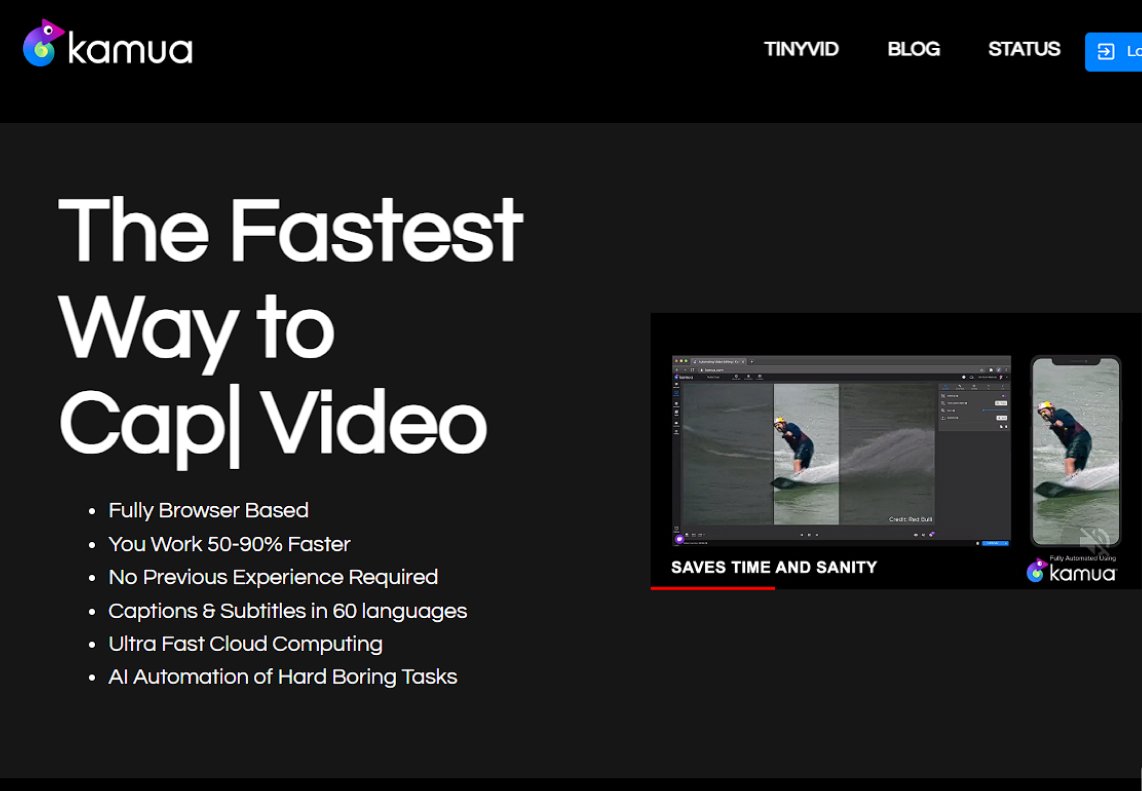
Task: Click the phone mockup showing the surfer
Action: coord(1075,451)
